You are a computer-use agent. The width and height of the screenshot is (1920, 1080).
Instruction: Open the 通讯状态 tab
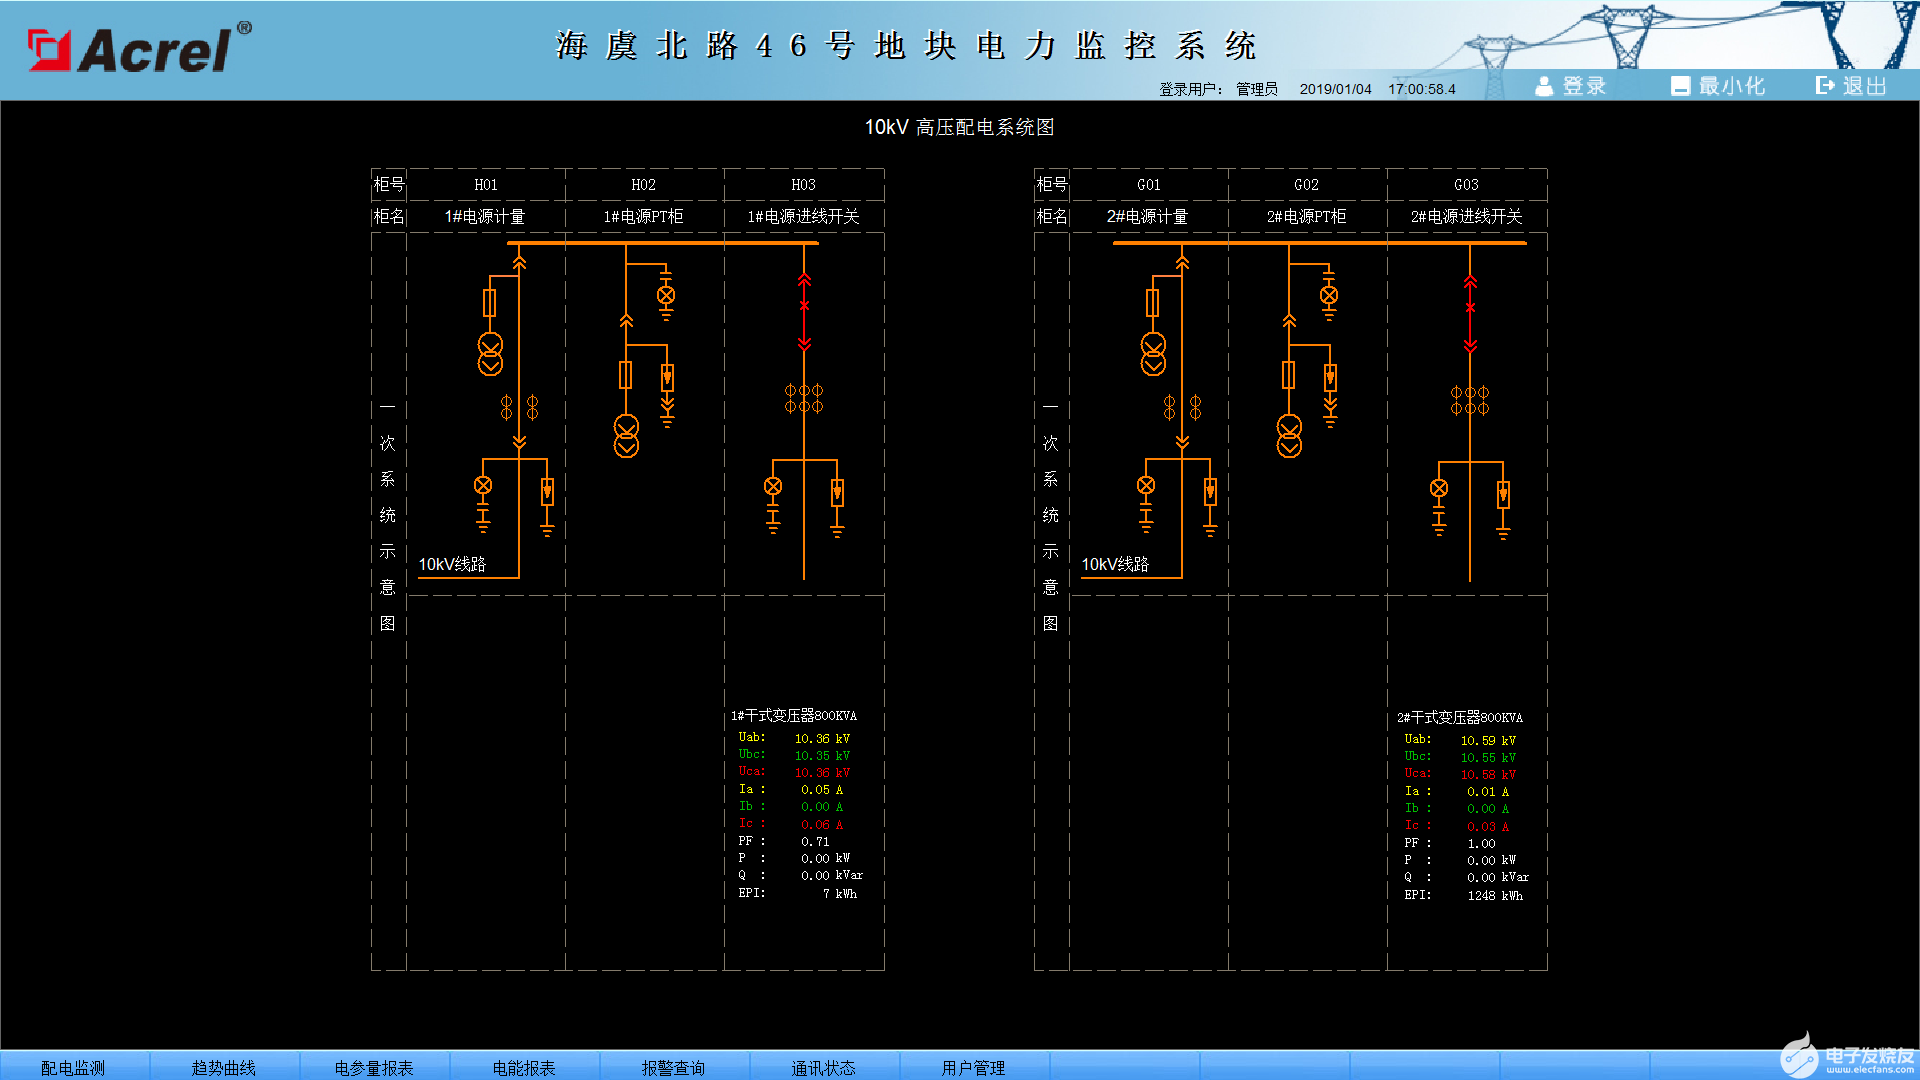tap(823, 1067)
